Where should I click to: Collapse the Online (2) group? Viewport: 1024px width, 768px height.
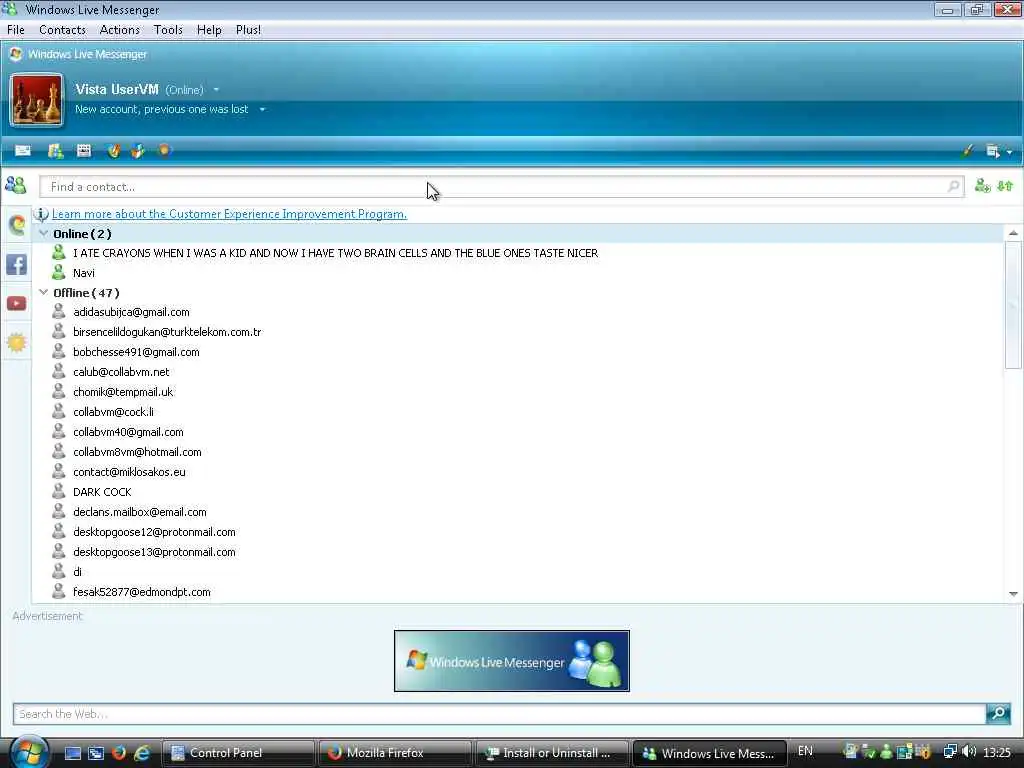(44, 233)
